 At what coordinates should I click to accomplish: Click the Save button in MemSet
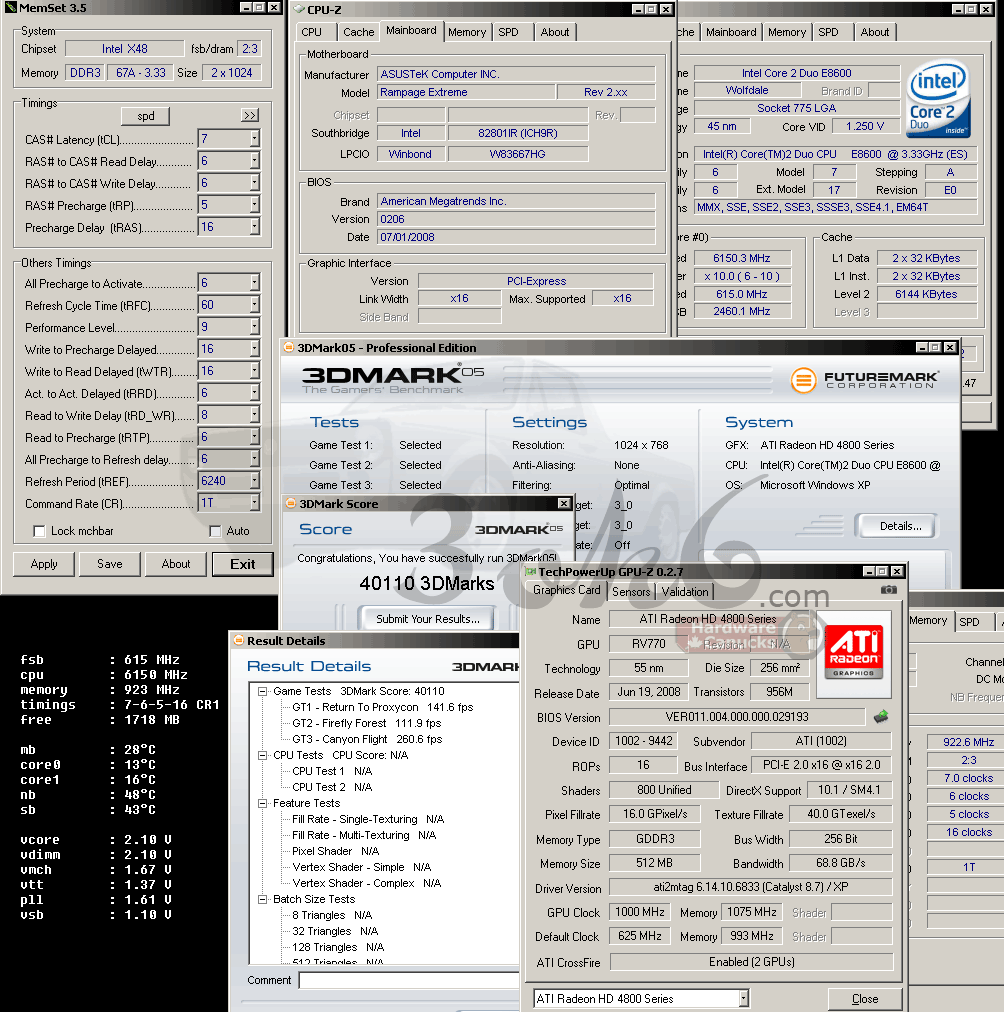click(x=110, y=564)
